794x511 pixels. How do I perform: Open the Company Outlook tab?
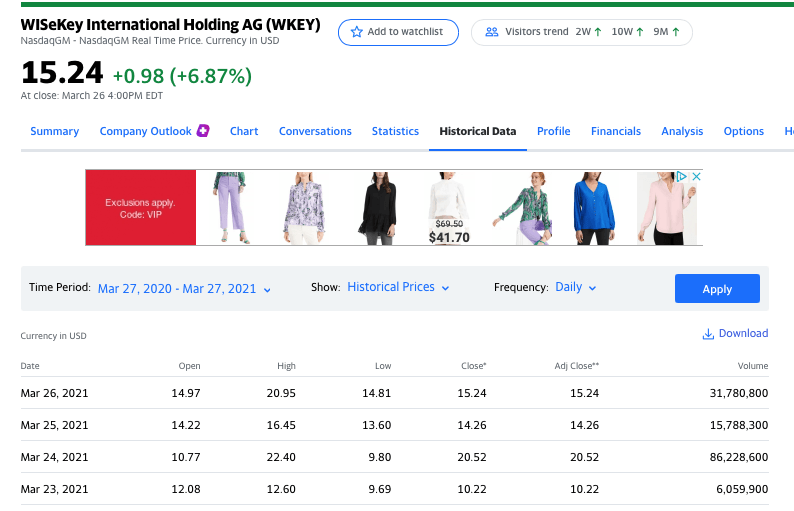[x=145, y=131]
